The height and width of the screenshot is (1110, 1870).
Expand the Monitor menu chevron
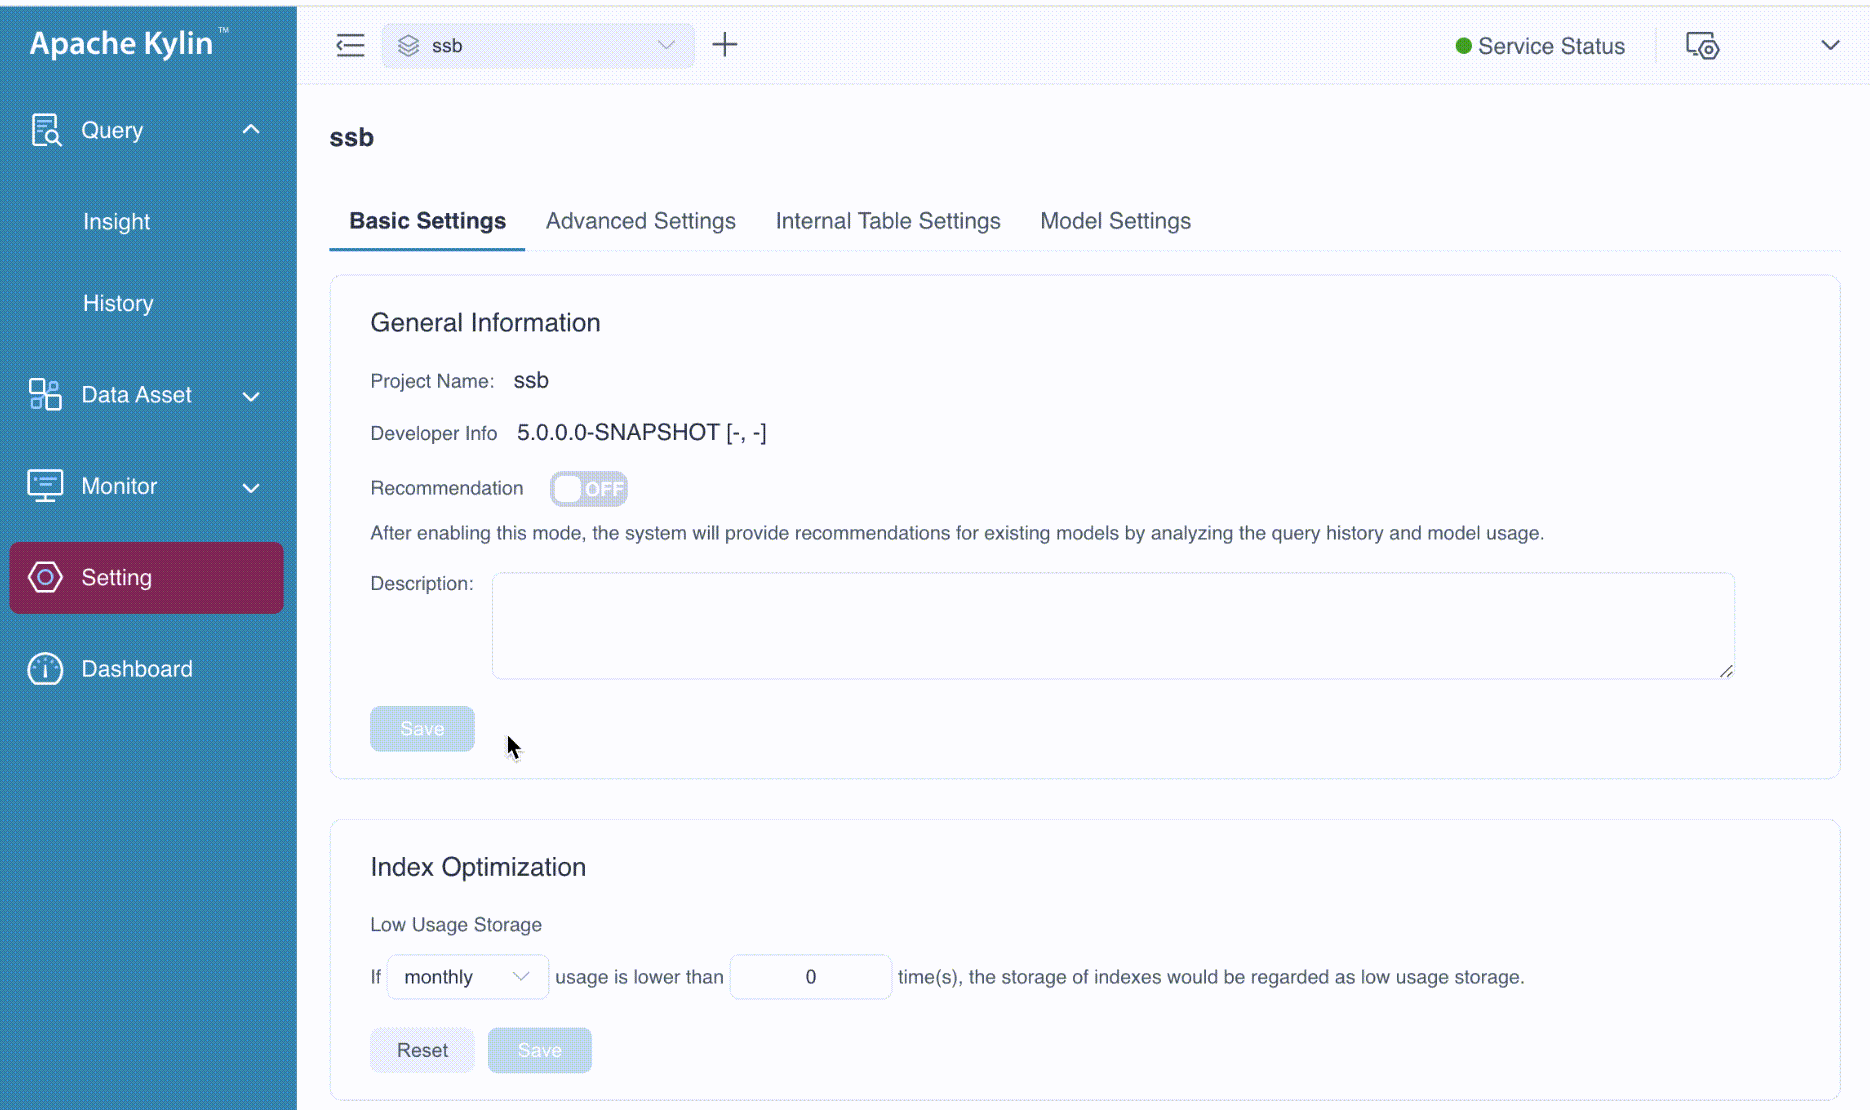click(251, 487)
